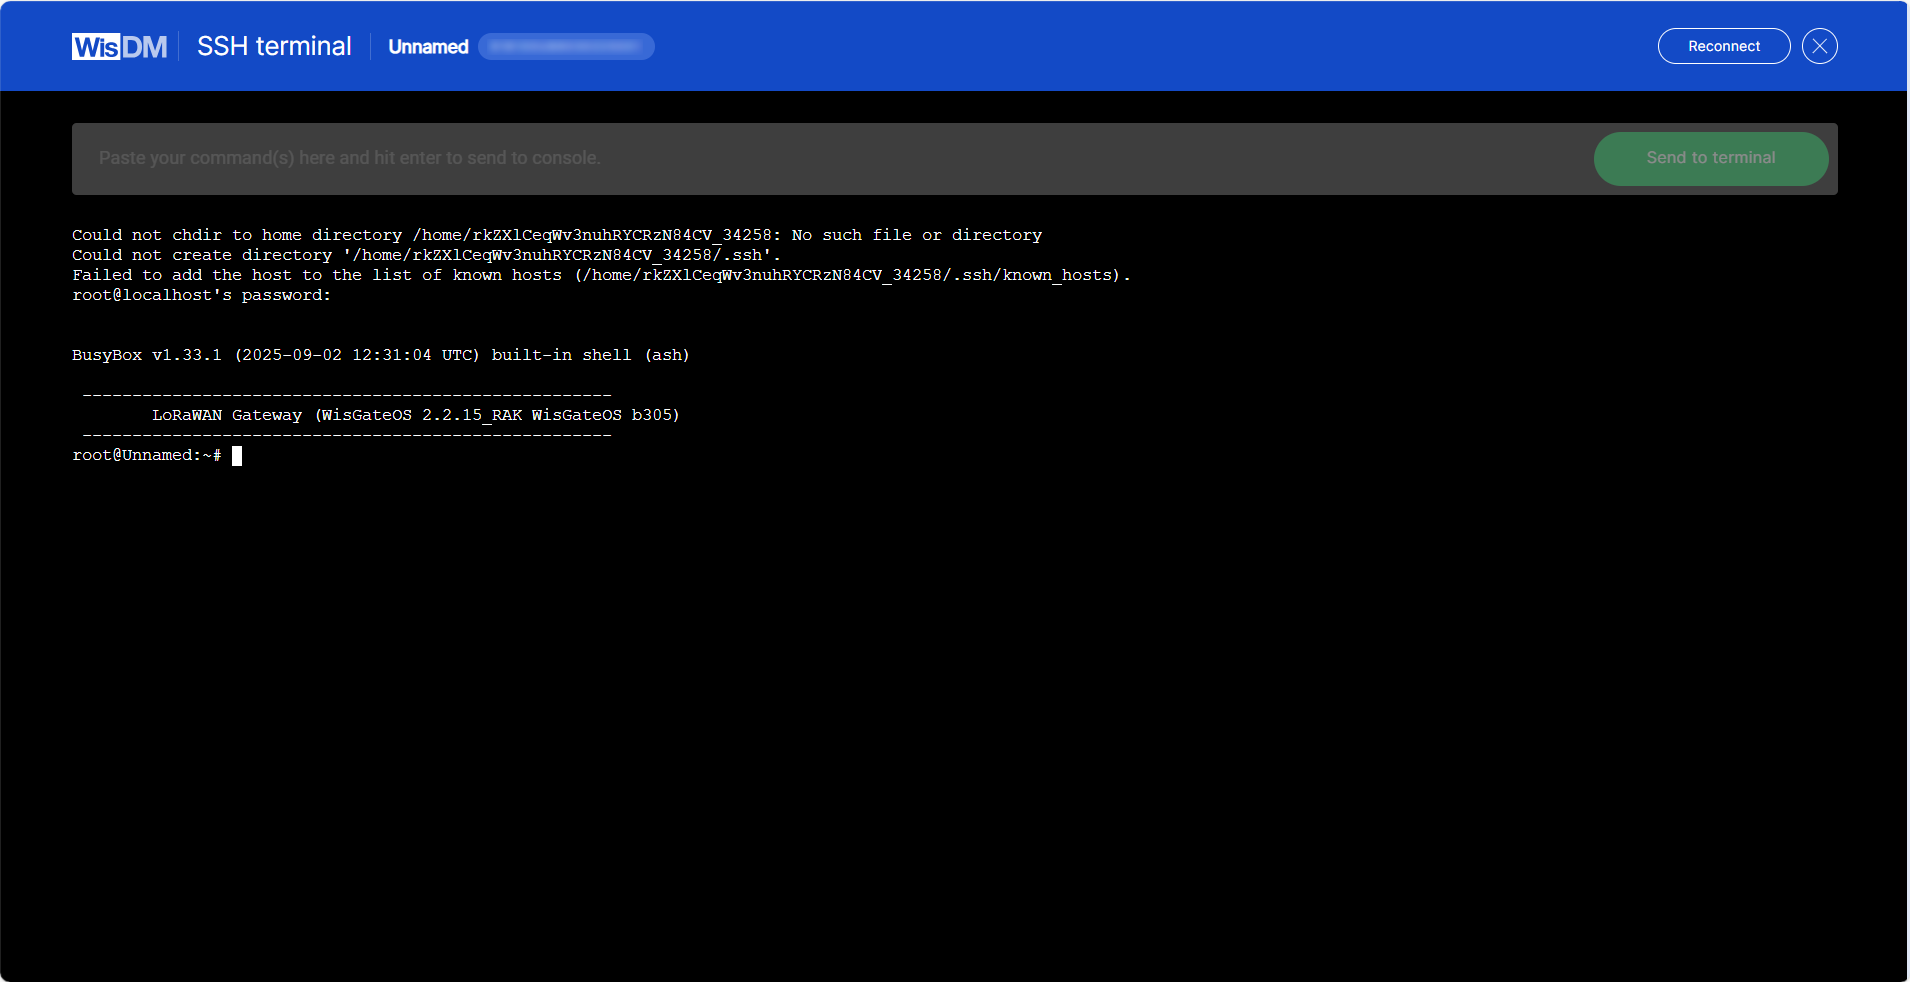Select the SSH terminal title

[273, 46]
